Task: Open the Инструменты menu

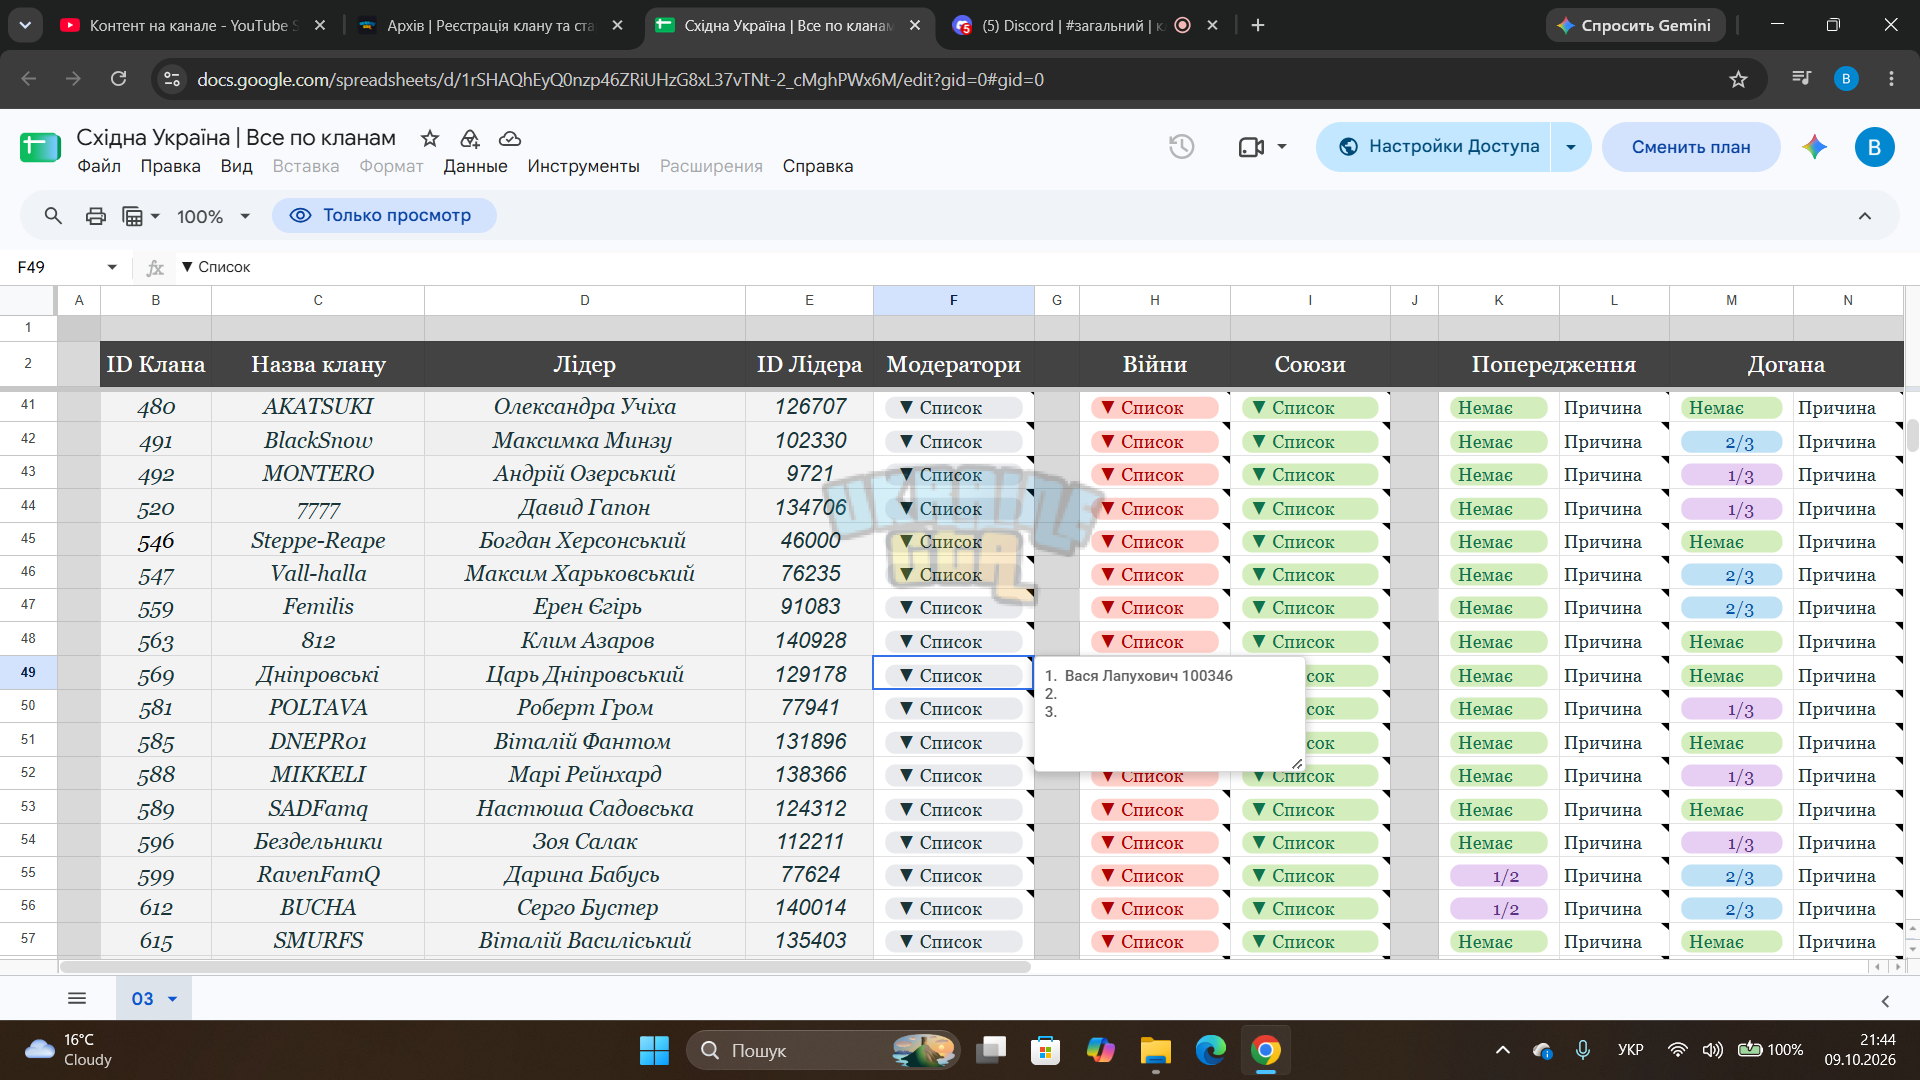Action: 583,166
